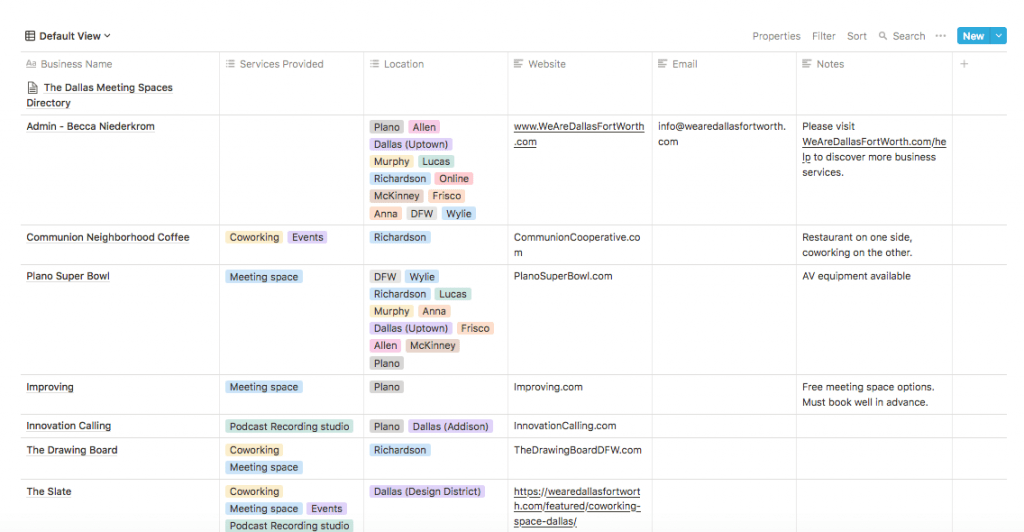Click the Dallas (Addison) location tag

[x=450, y=426]
